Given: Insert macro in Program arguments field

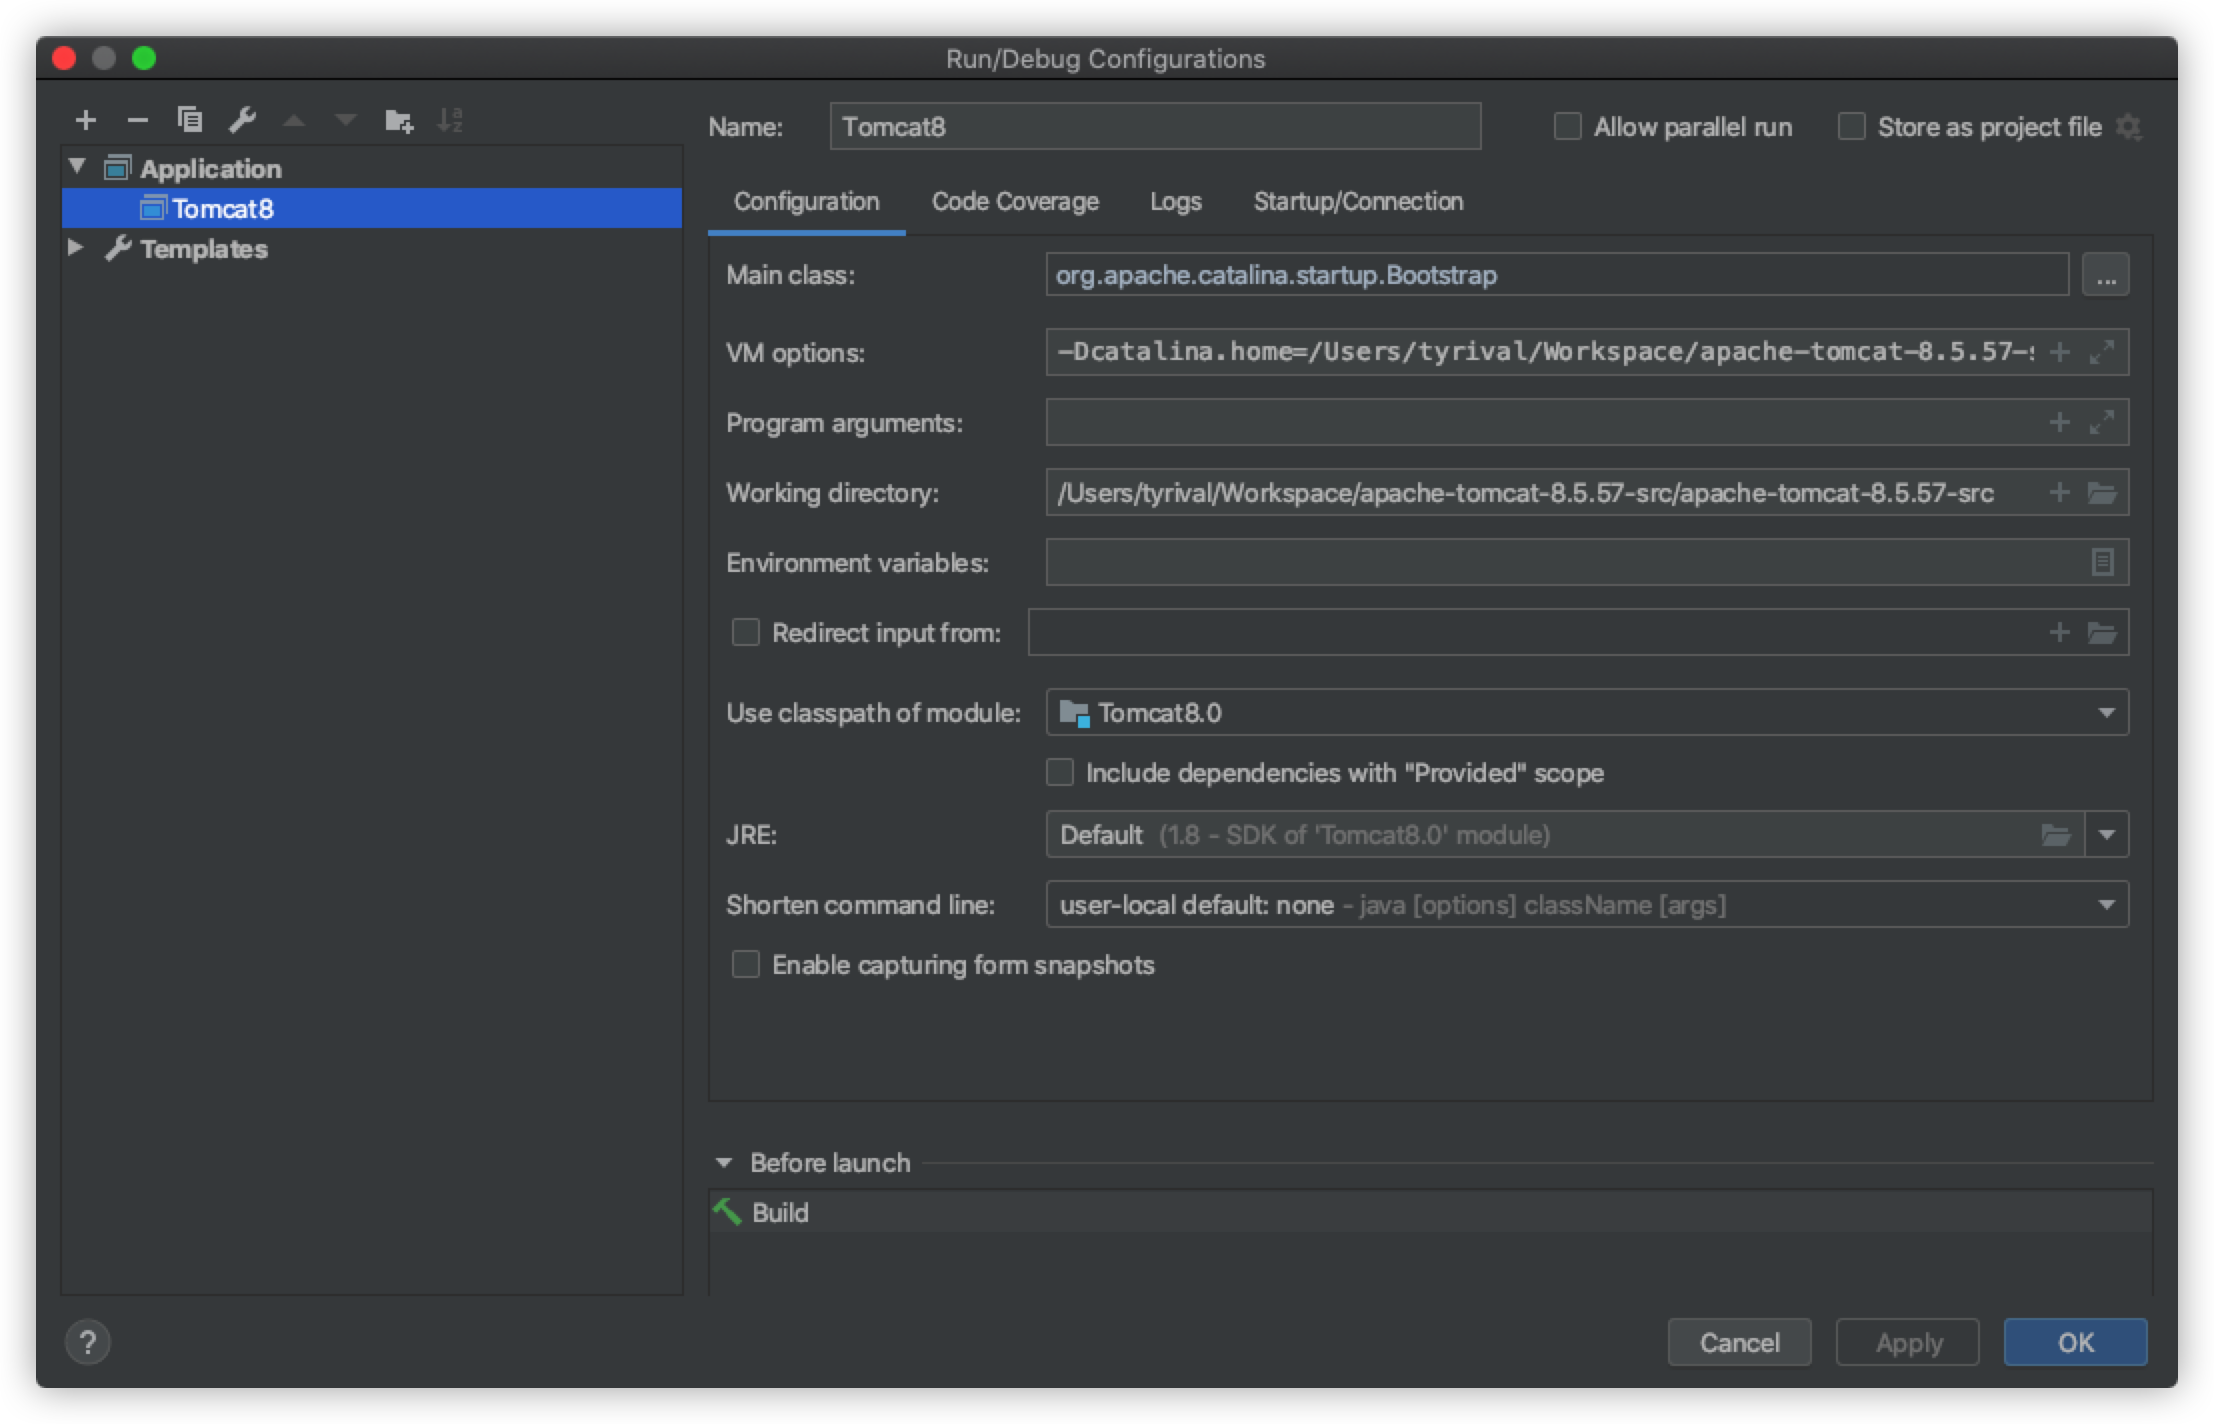Looking at the screenshot, I should [x=2060, y=422].
